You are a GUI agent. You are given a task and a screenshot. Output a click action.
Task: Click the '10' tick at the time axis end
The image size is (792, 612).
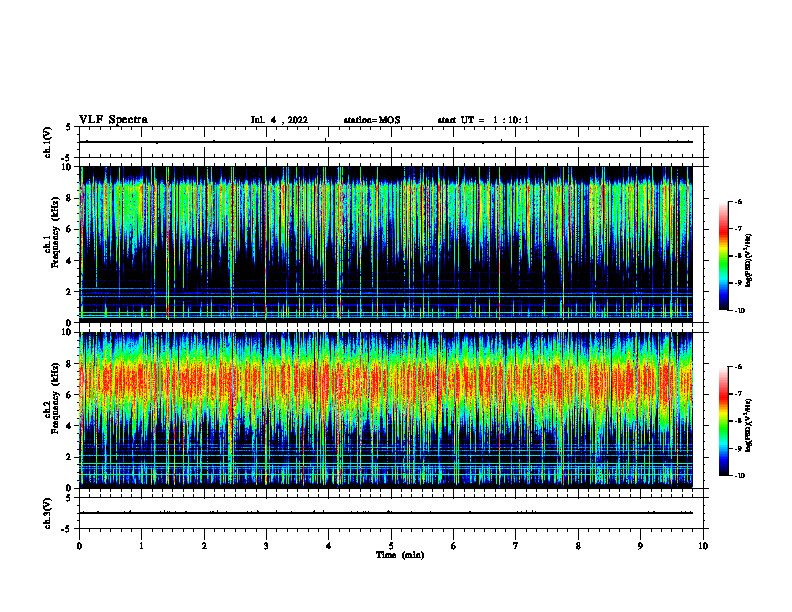[703, 546]
